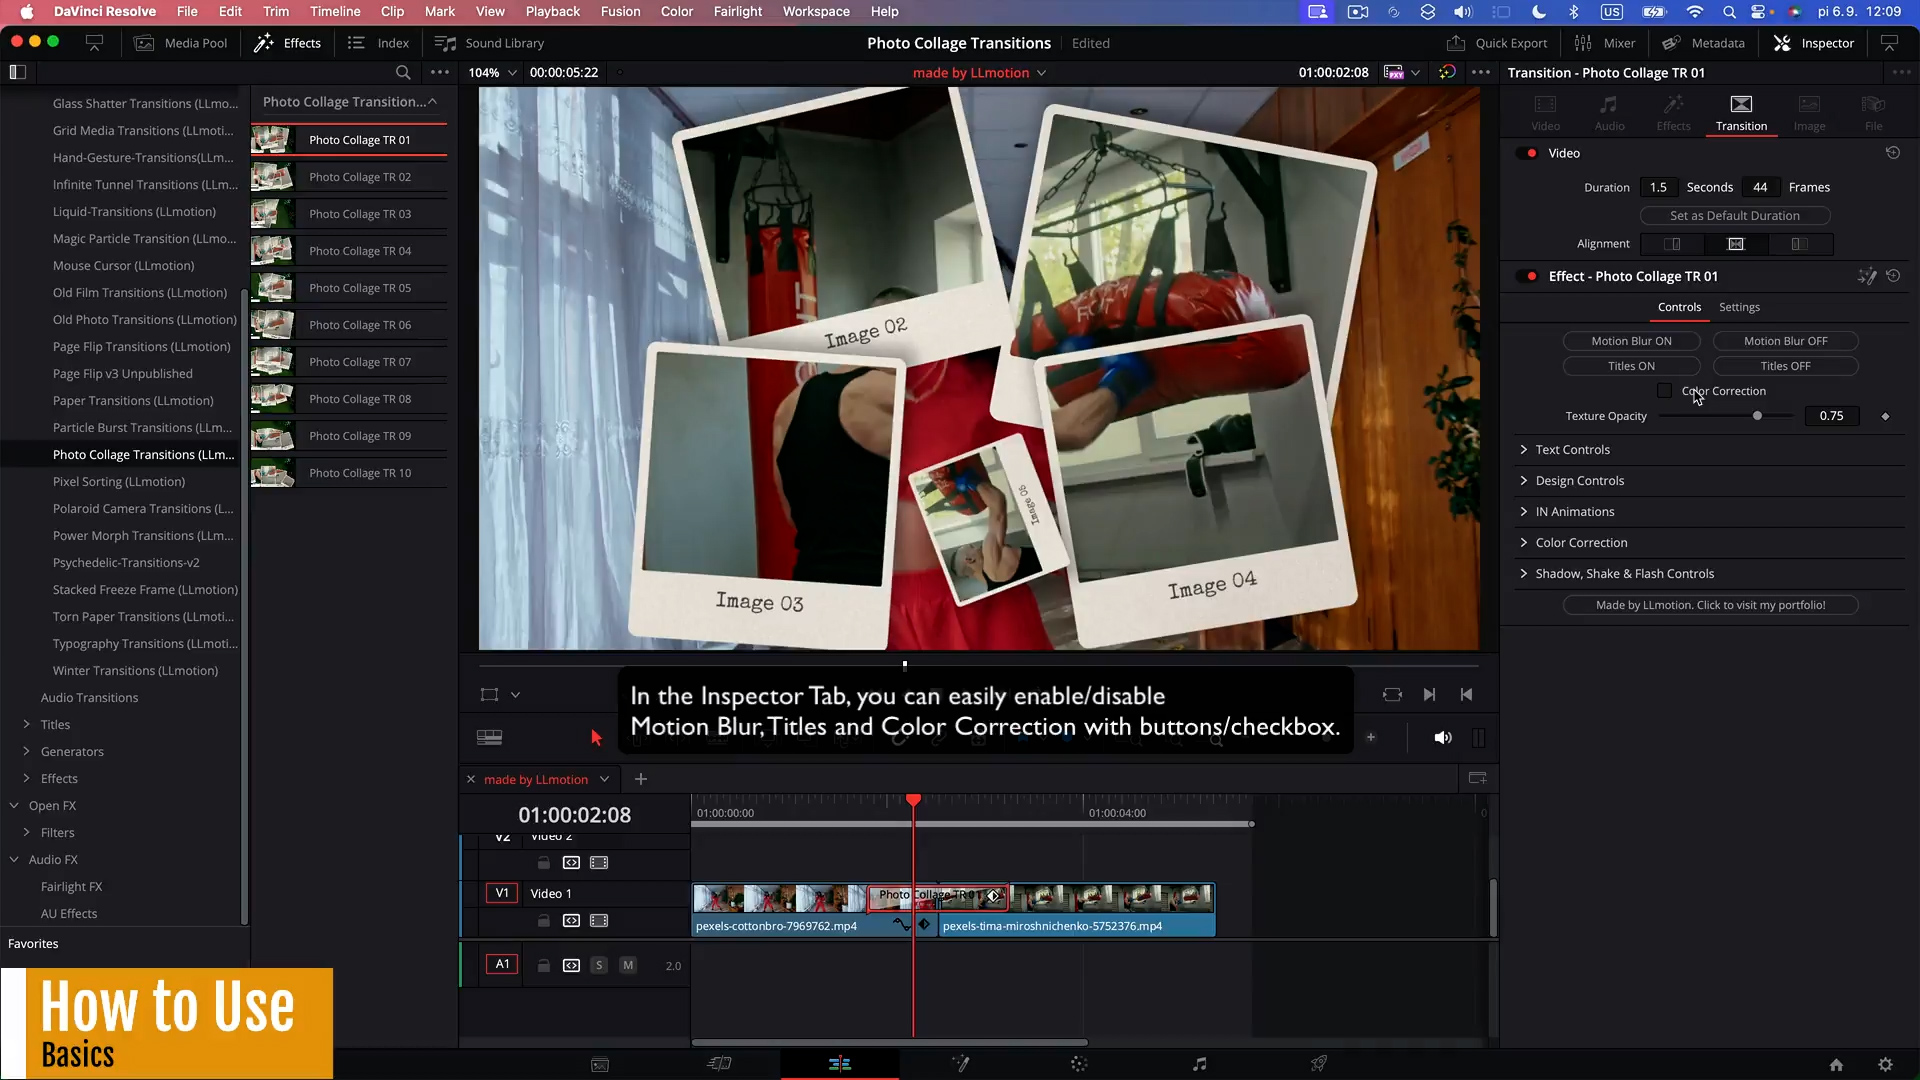Mute the viewer audio speaker icon
The image size is (1920, 1080).
click(x=1442, y=737)
